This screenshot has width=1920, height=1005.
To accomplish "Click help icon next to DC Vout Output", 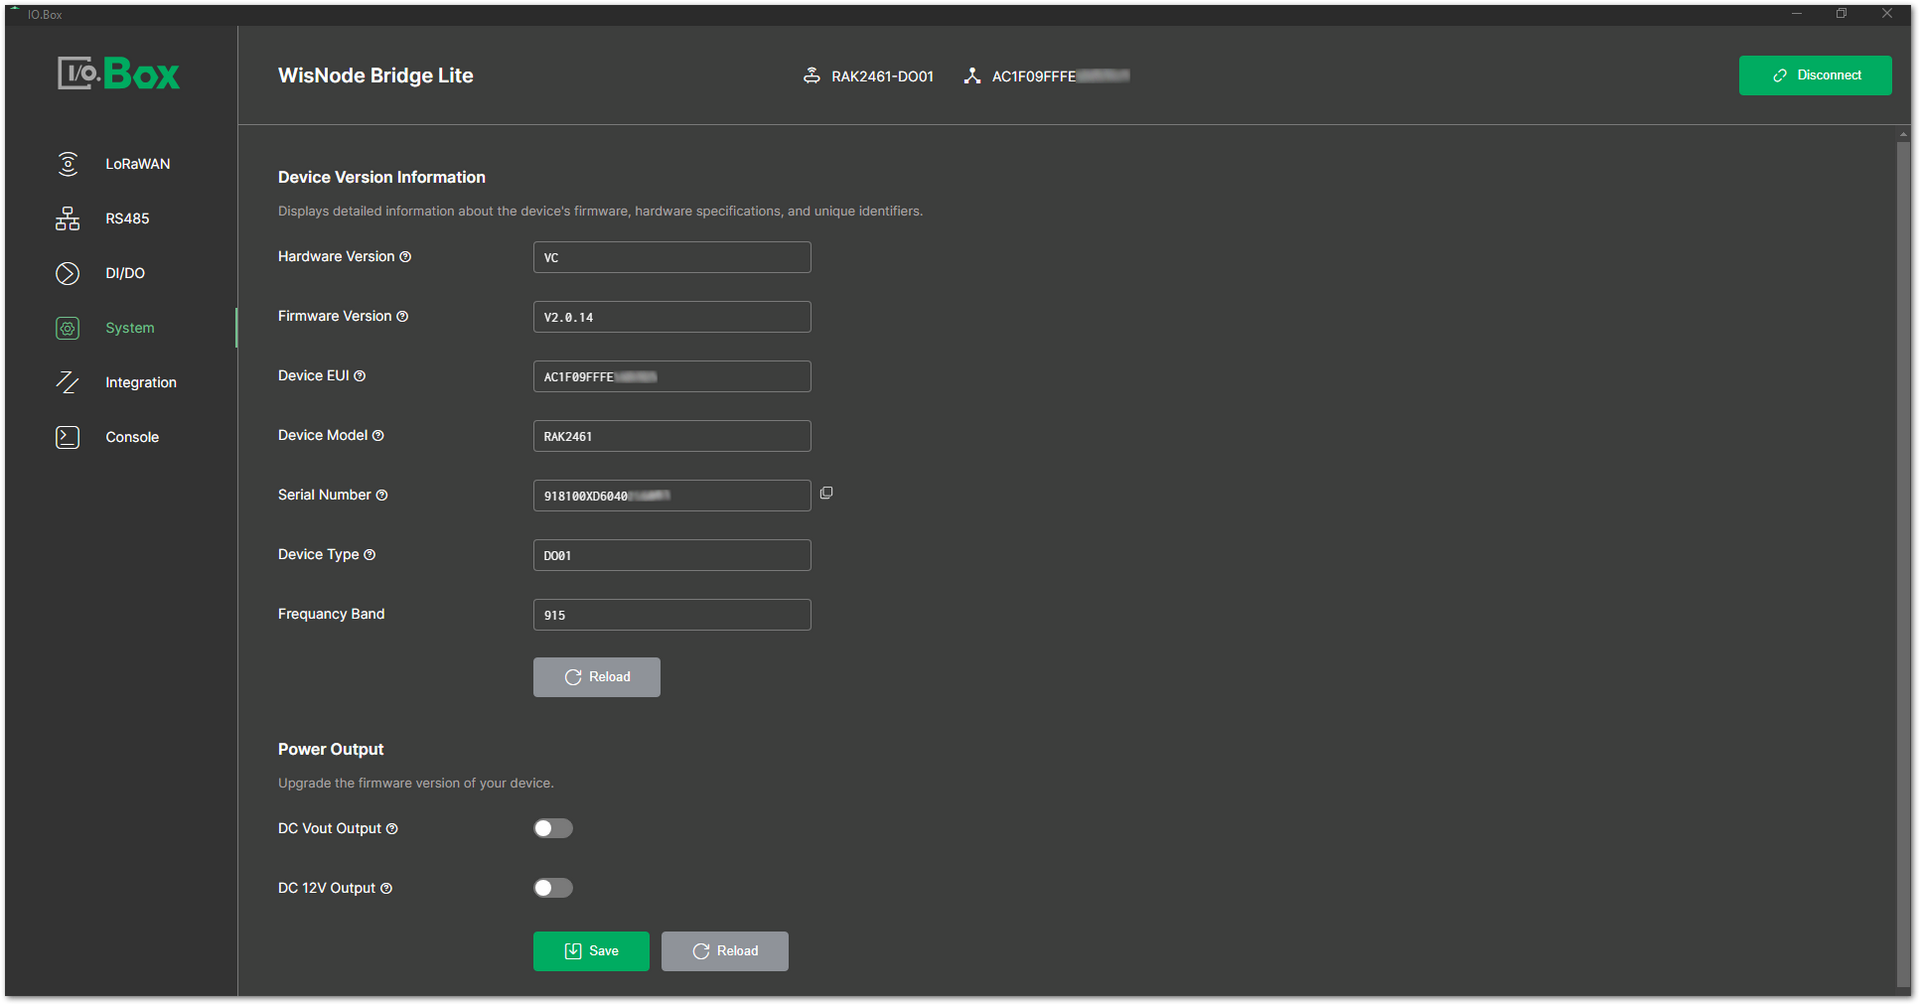I will (x=392, y=829).
